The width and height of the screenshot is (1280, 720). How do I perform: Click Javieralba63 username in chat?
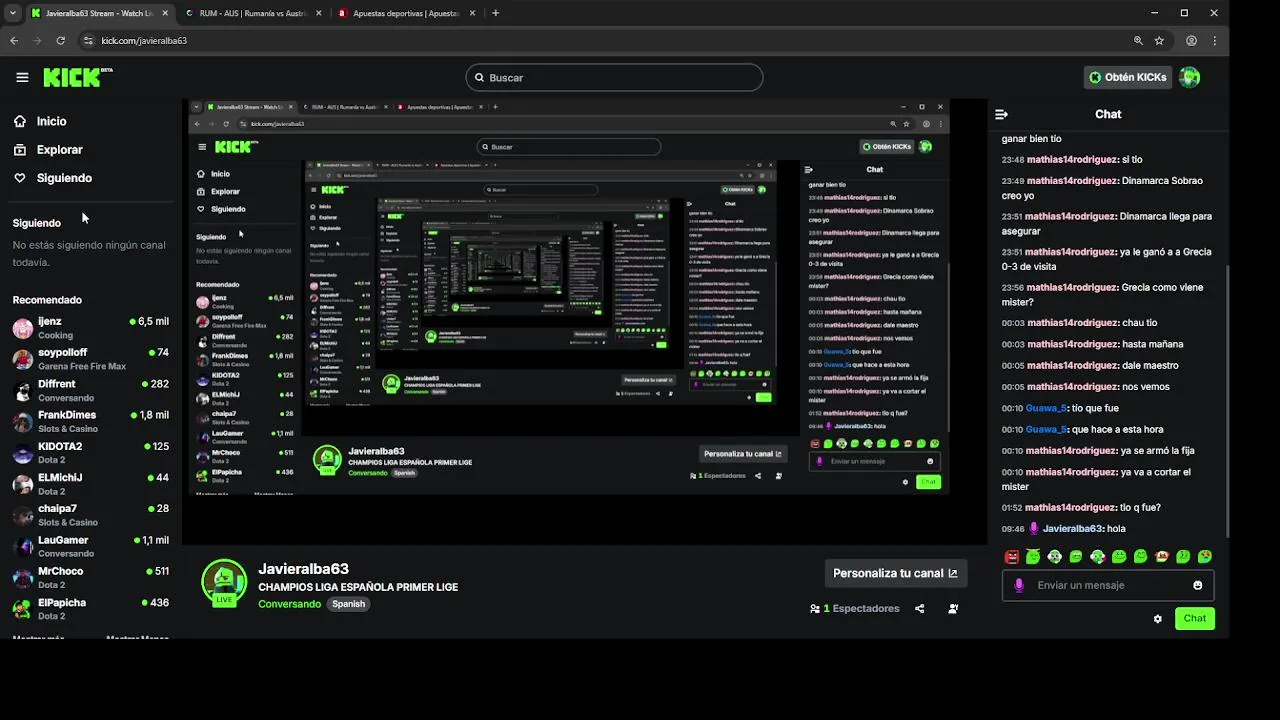1073,529
